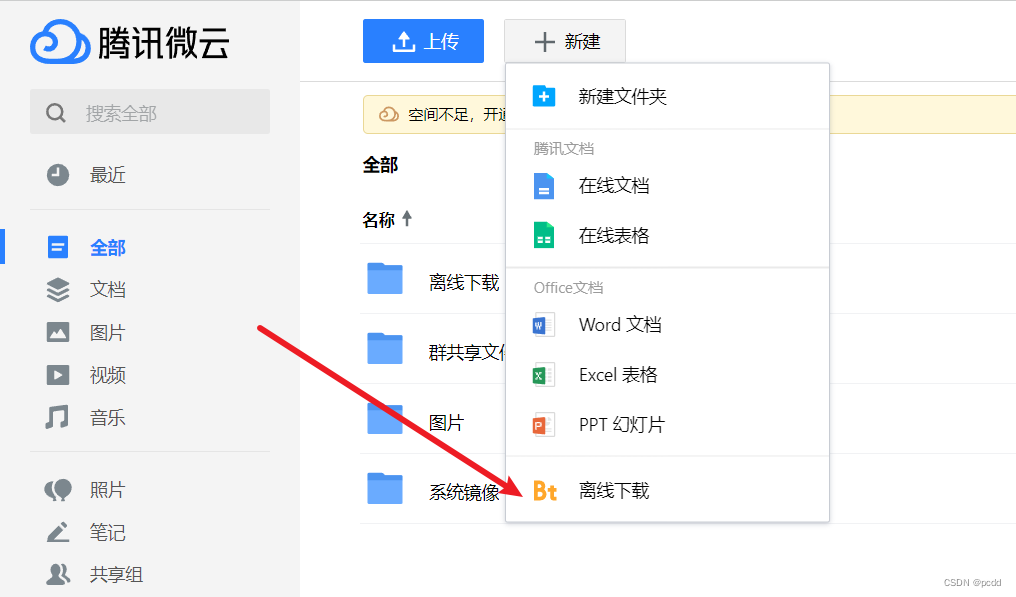Open 音乐 category in sidebar

108,417
